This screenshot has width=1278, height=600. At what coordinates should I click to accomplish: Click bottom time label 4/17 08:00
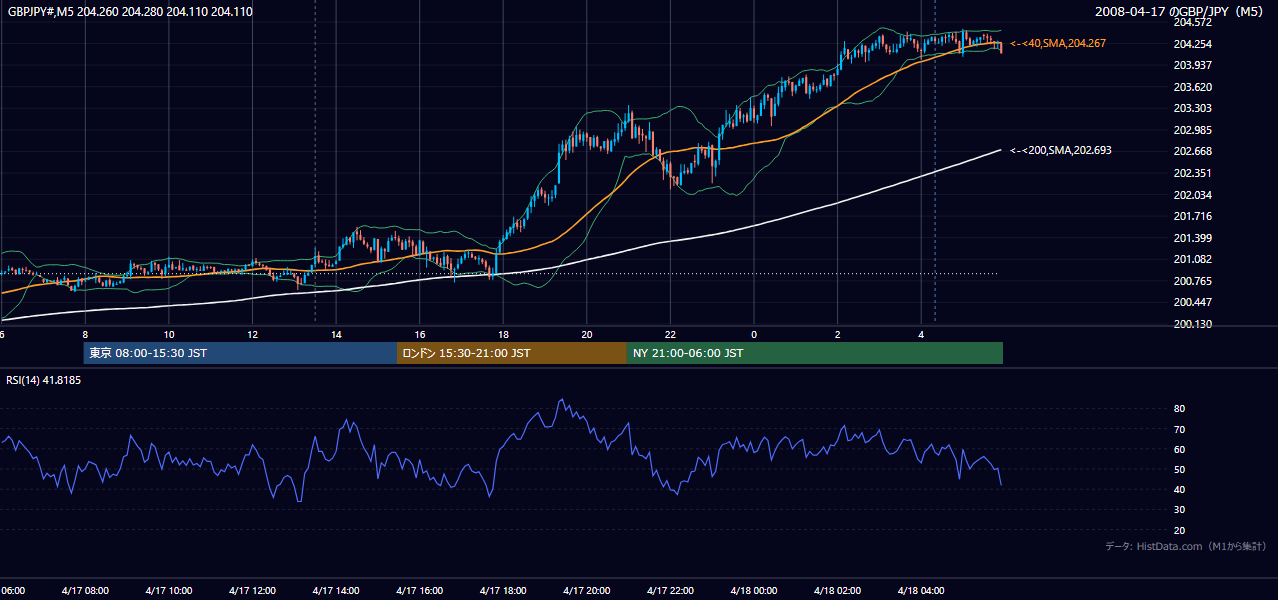point(85,590)
